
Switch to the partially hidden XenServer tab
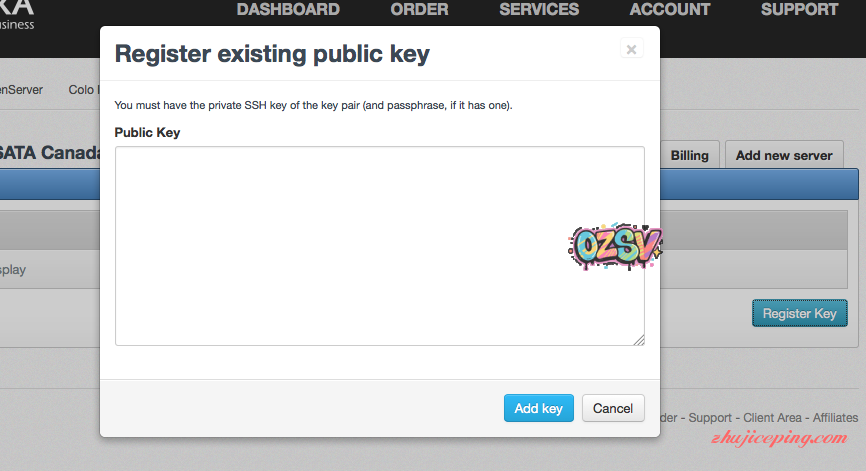(22, 89)
